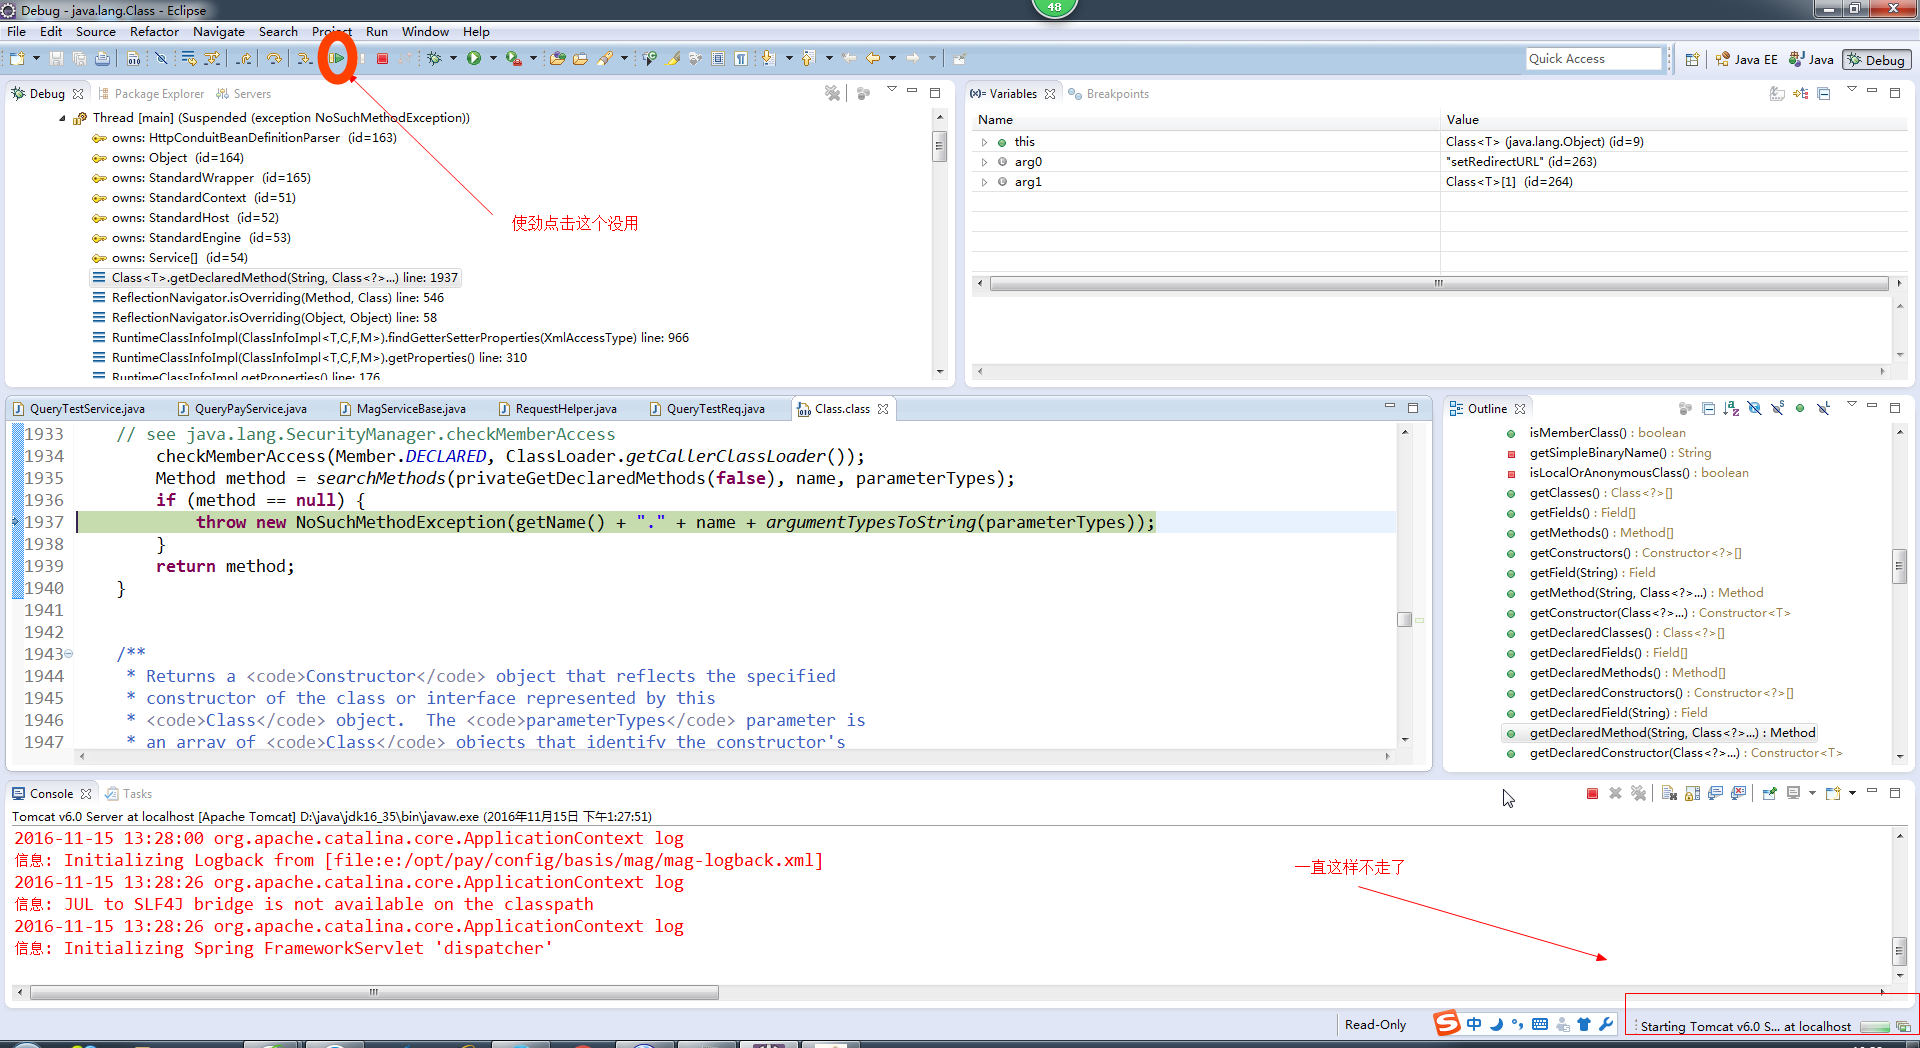Switch to the Breakpoints tab
This screenshot has height=1048, width=1920.
1108,94
